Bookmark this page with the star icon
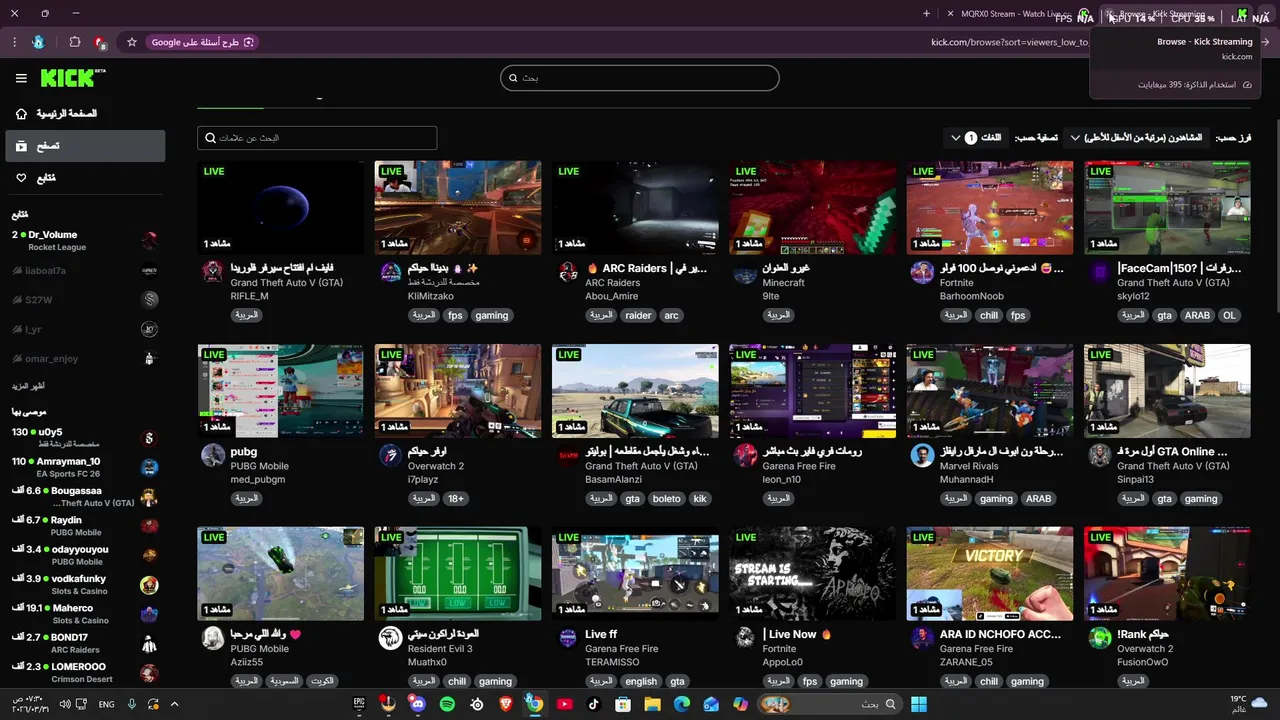The image size is (1280, 720). click(131, 42)
